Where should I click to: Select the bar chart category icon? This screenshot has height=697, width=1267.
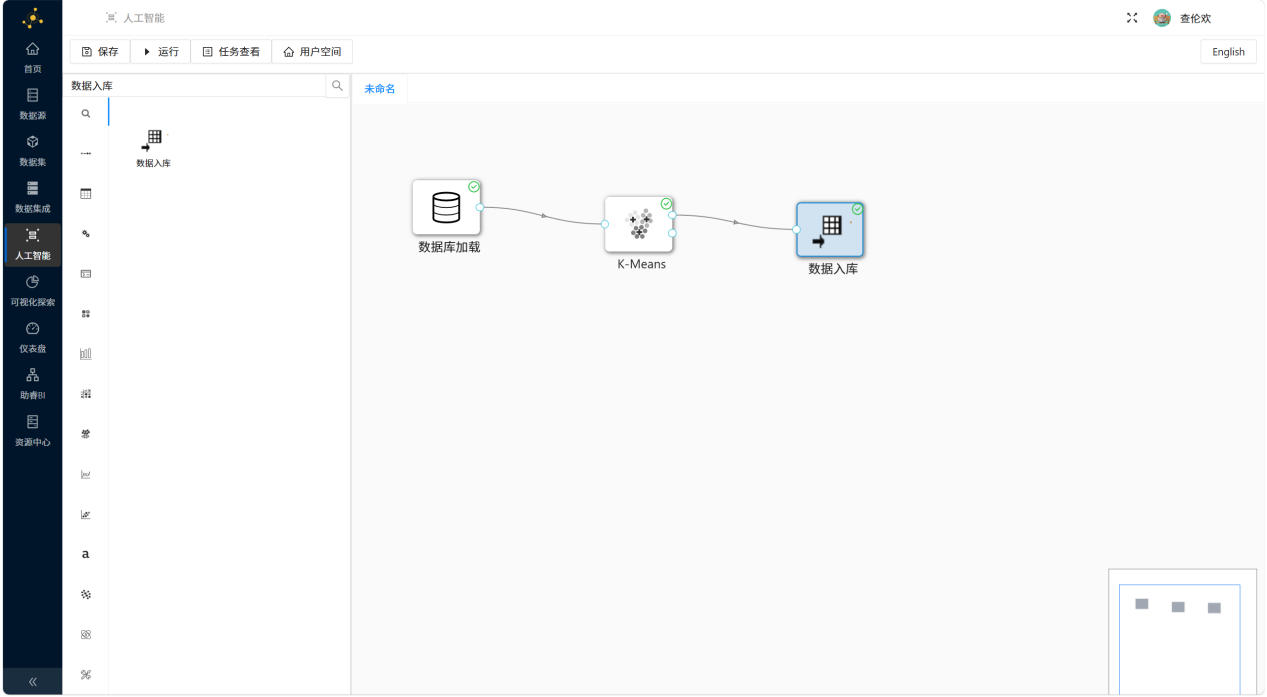[86, 354]
